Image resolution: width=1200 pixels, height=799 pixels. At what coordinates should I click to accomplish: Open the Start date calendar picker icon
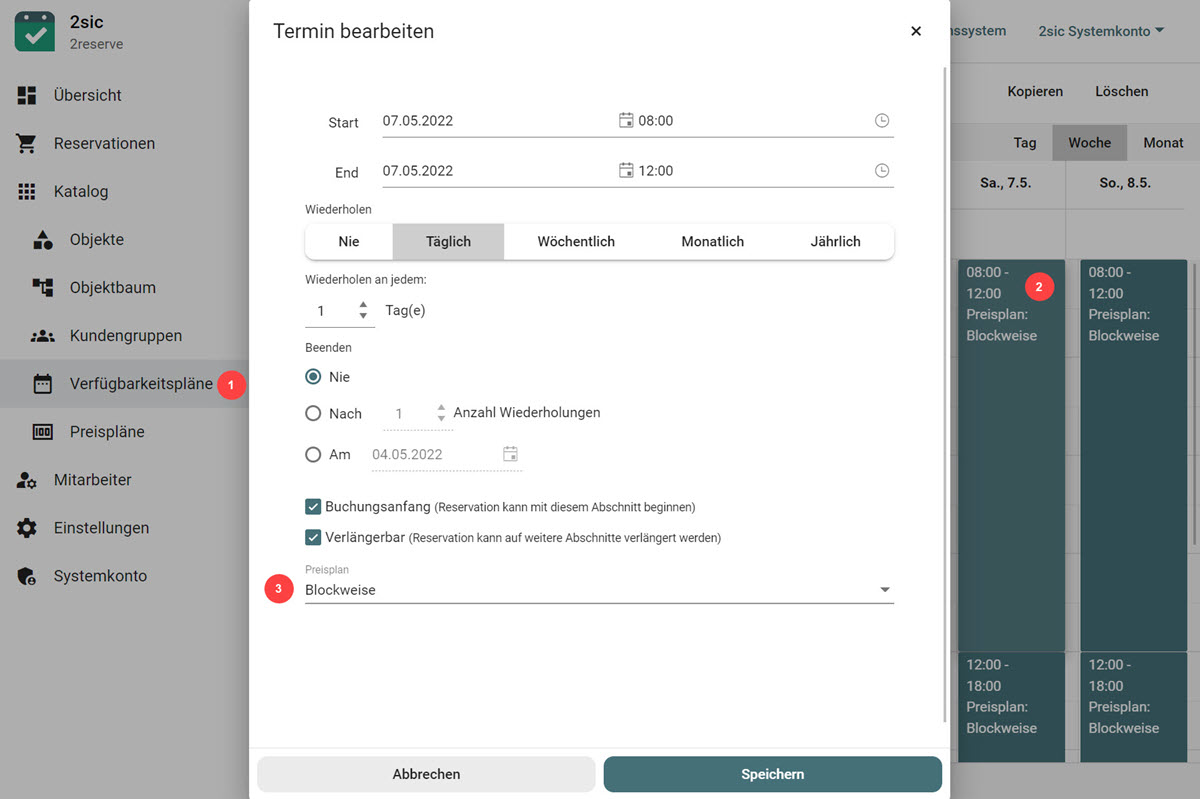coord(626,121)
